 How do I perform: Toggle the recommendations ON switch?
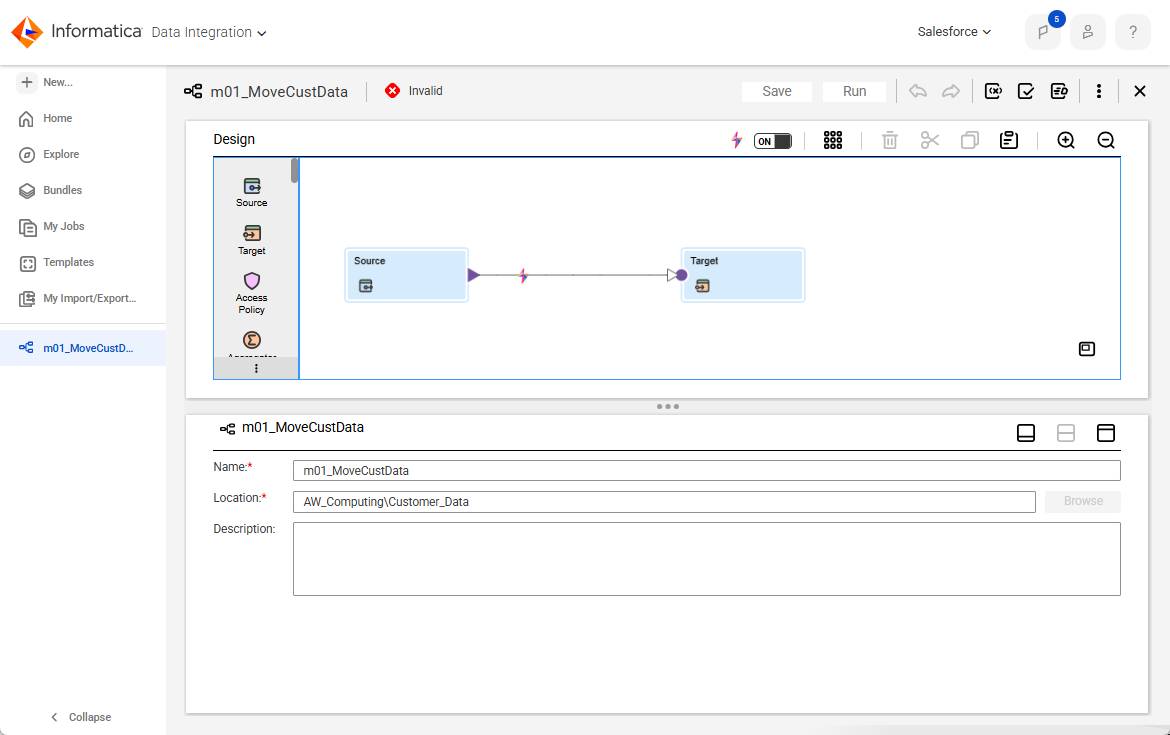tap(772, 141)
